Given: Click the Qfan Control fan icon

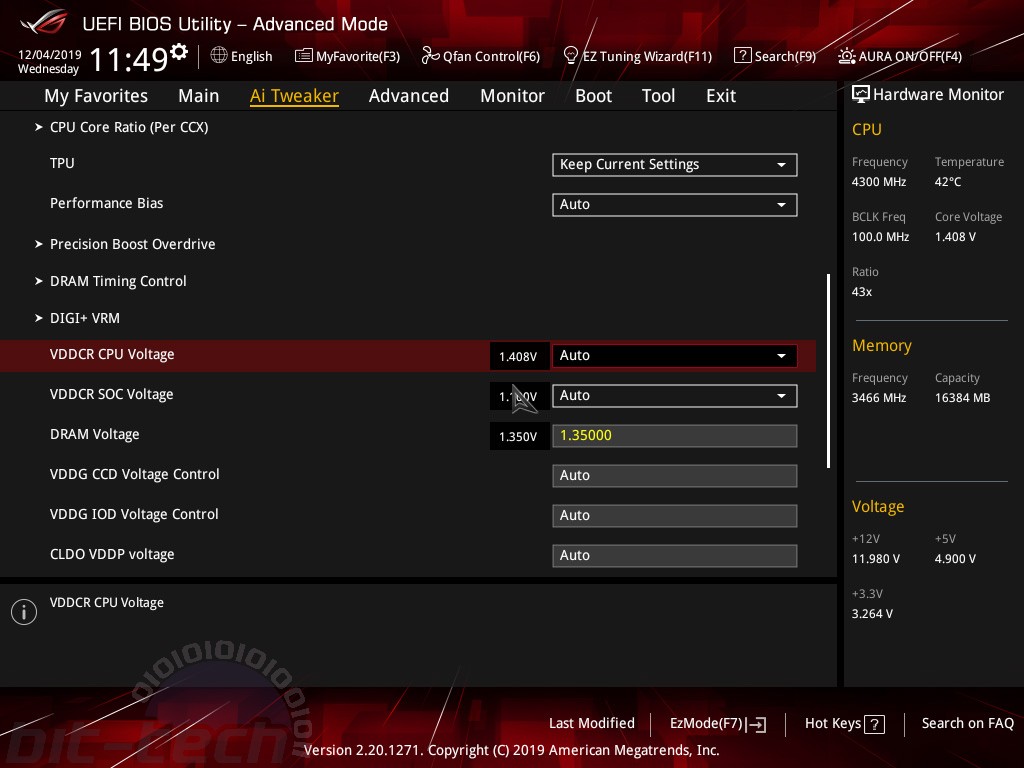Looking at the screenshot, I should pyautogui.click(x=430, y=56).
